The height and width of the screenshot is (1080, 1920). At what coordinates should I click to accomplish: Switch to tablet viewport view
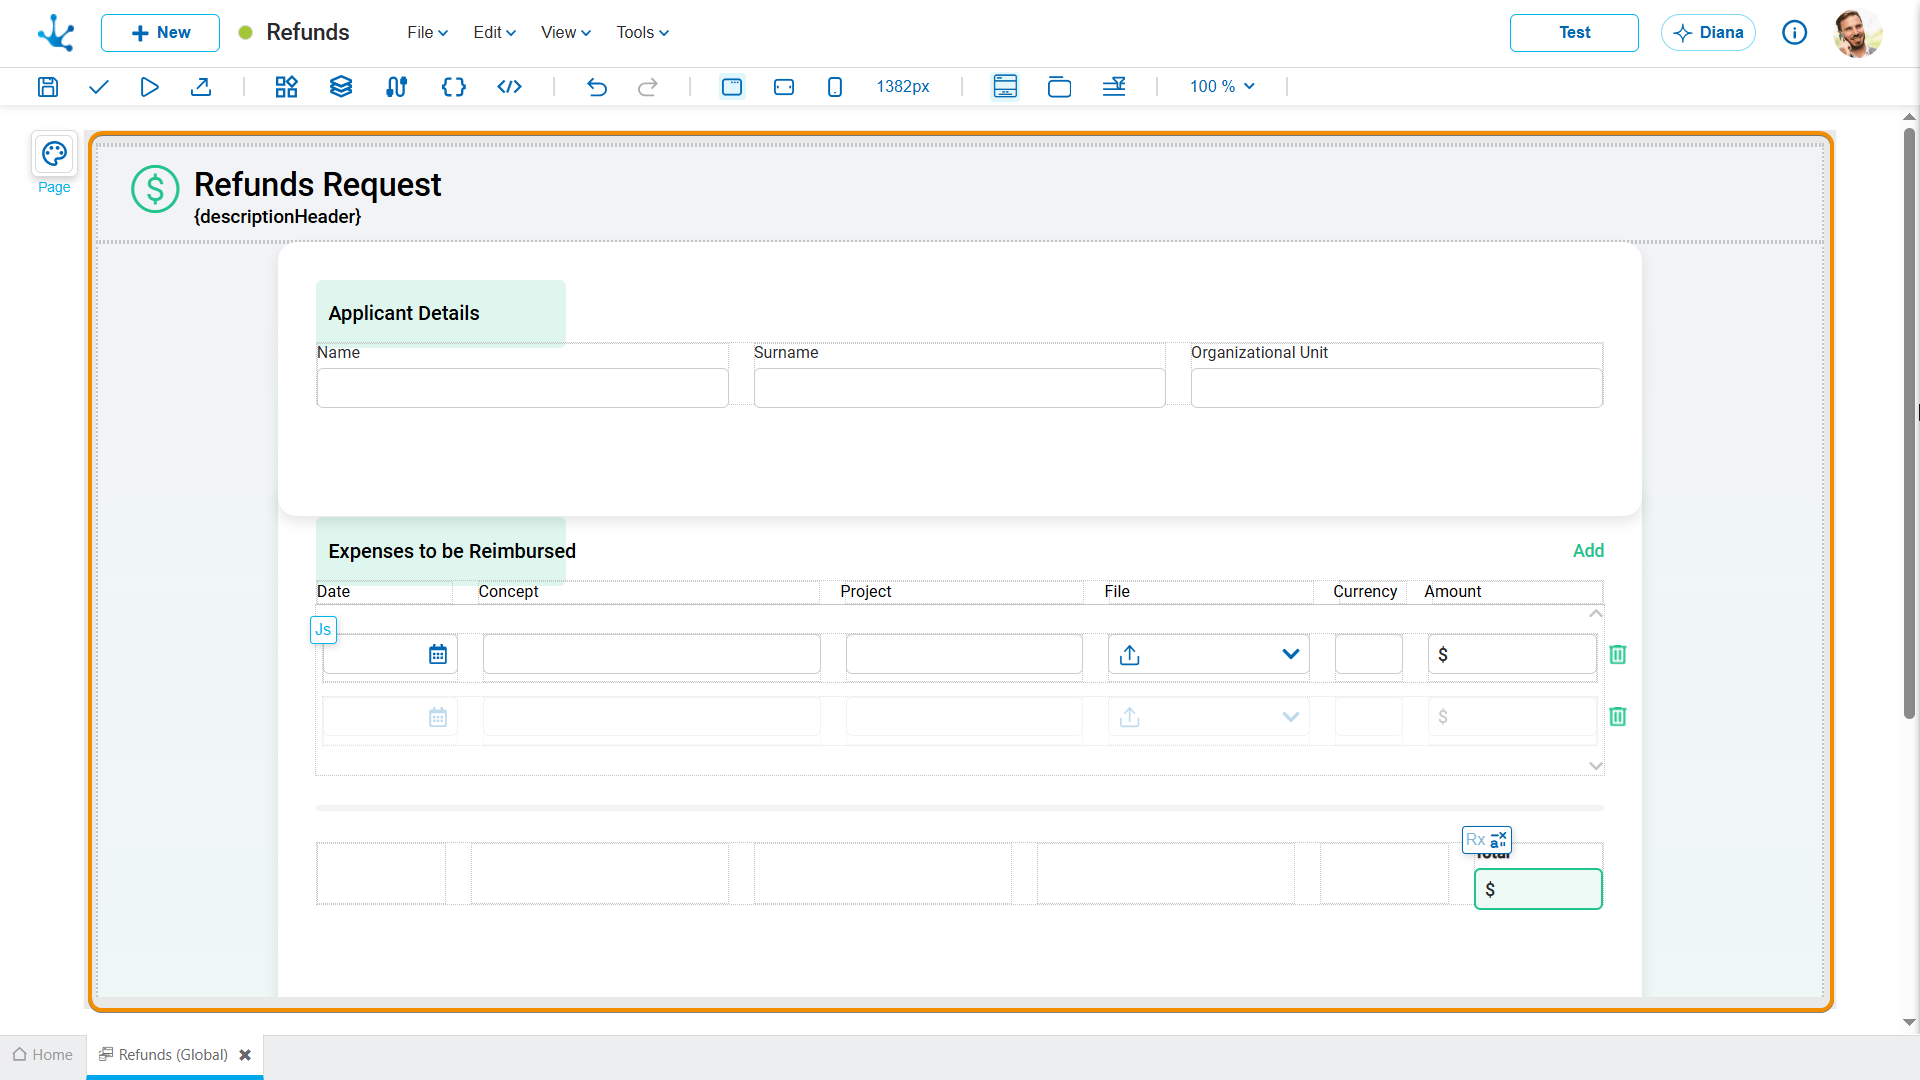click(784, 87)
